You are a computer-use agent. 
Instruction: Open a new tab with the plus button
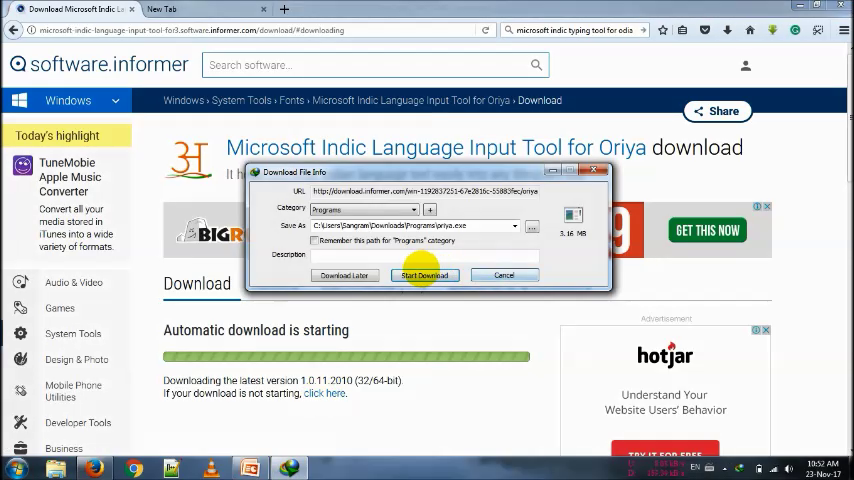(x=284, y=9)
